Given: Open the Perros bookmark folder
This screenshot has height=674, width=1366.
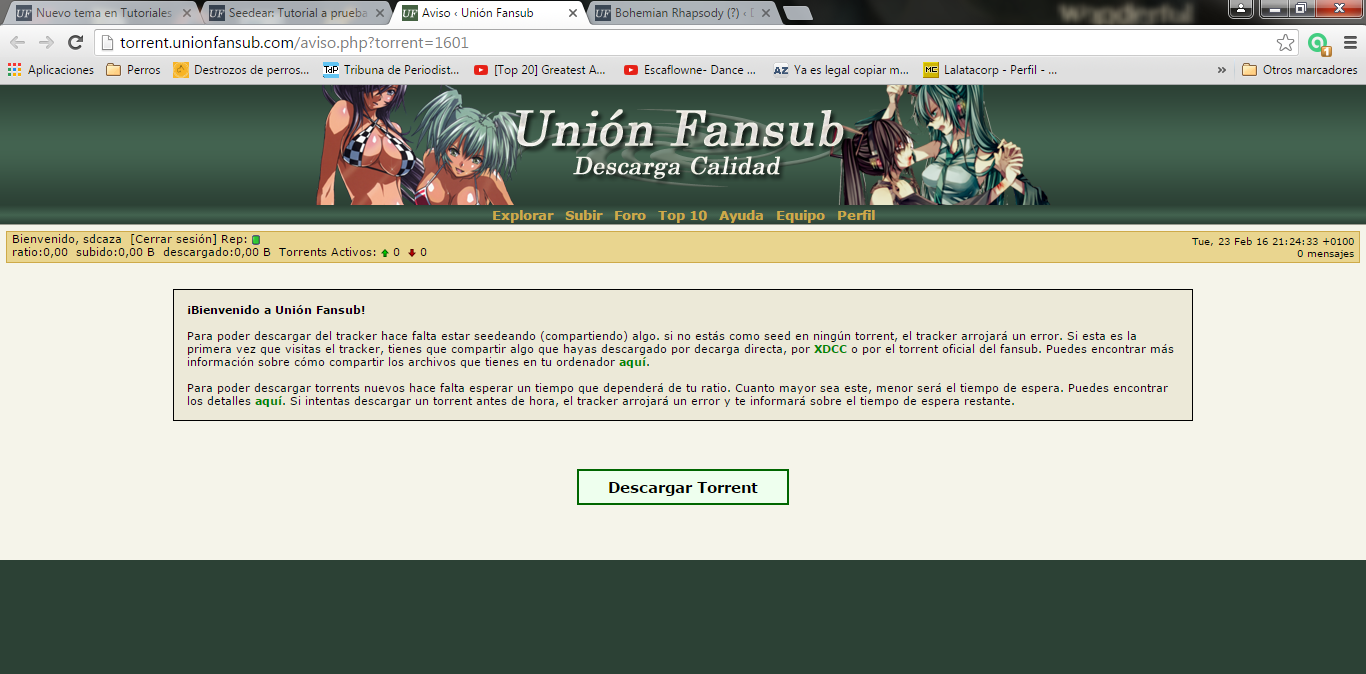Looking at the screenshot, I should (133, 70).
